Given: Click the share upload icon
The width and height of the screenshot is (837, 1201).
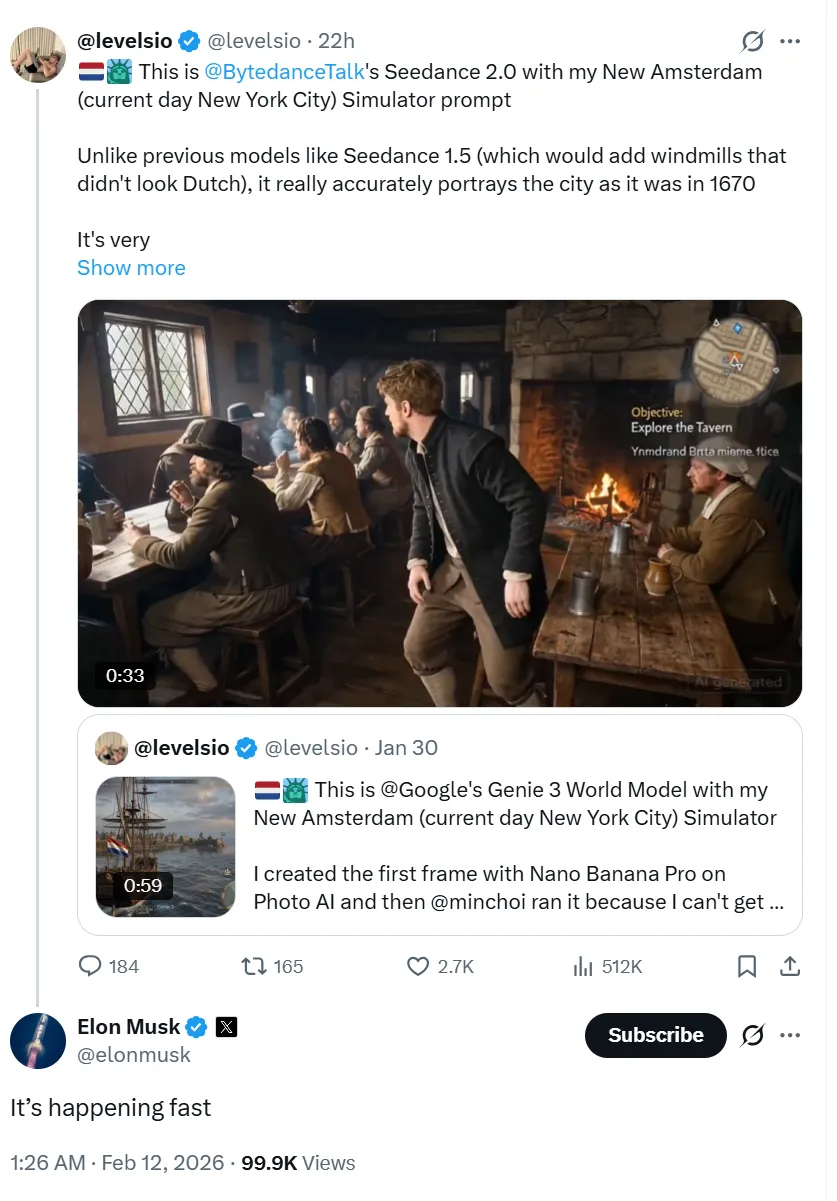Looking at the screenshot, I should coord(789,966).
